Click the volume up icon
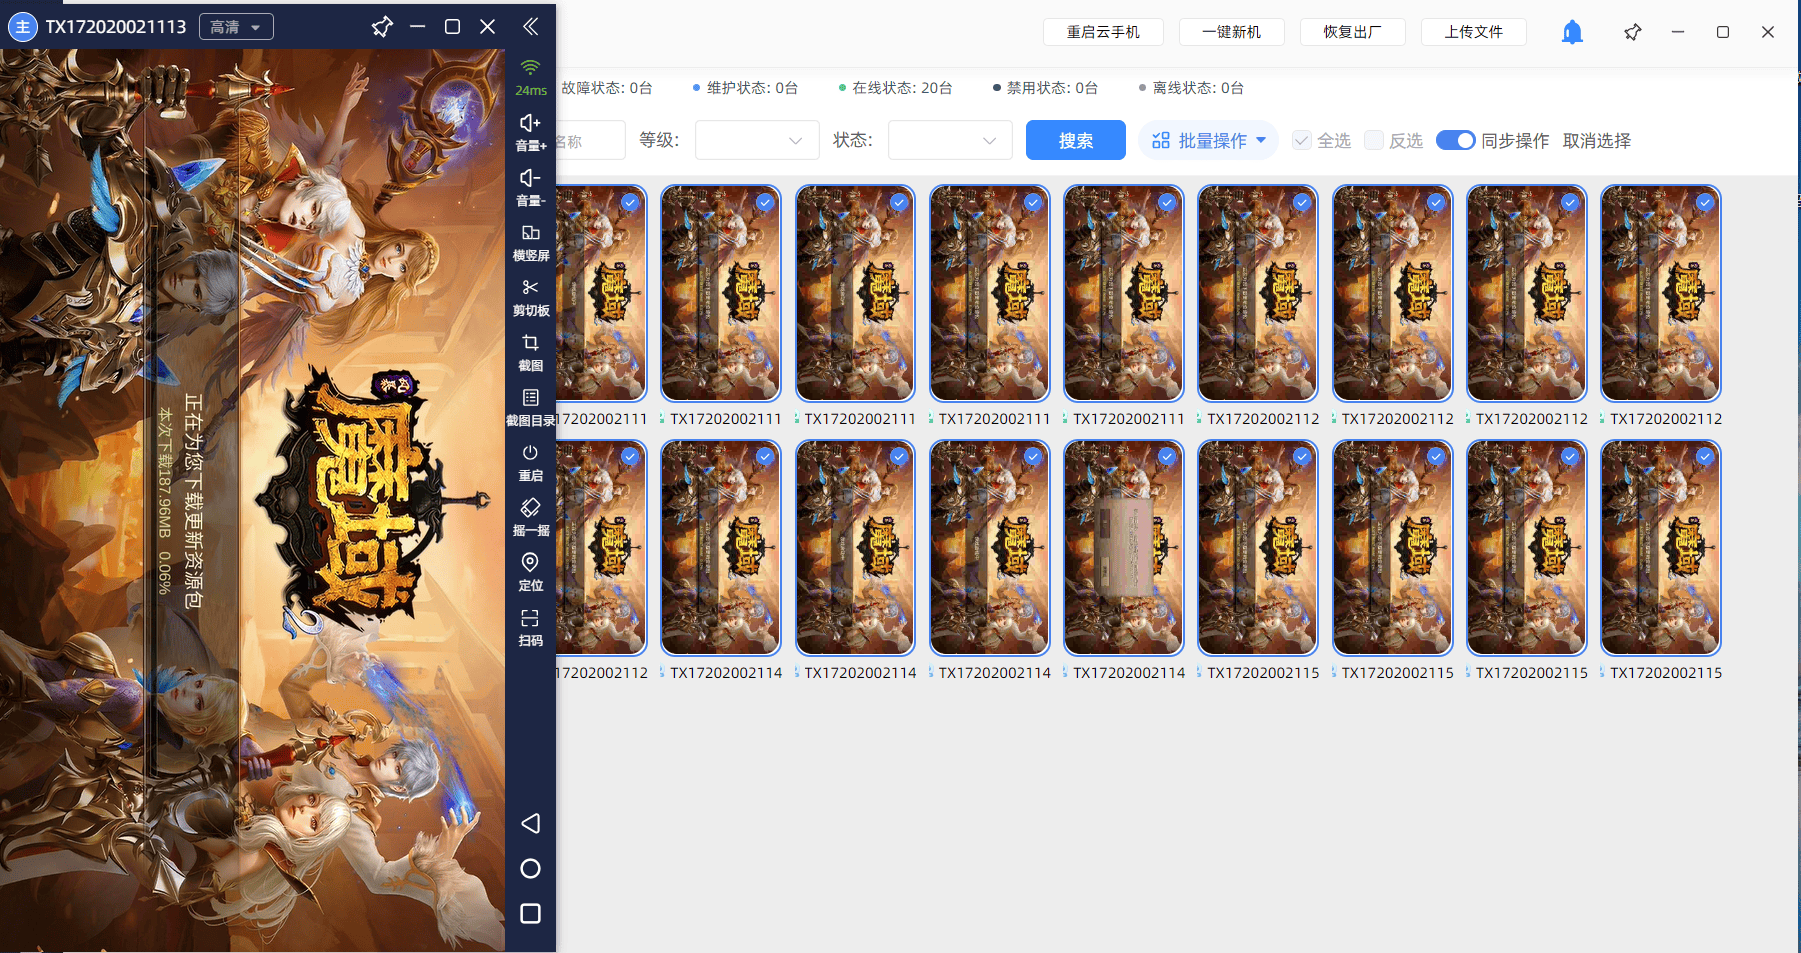 point(530,123)
